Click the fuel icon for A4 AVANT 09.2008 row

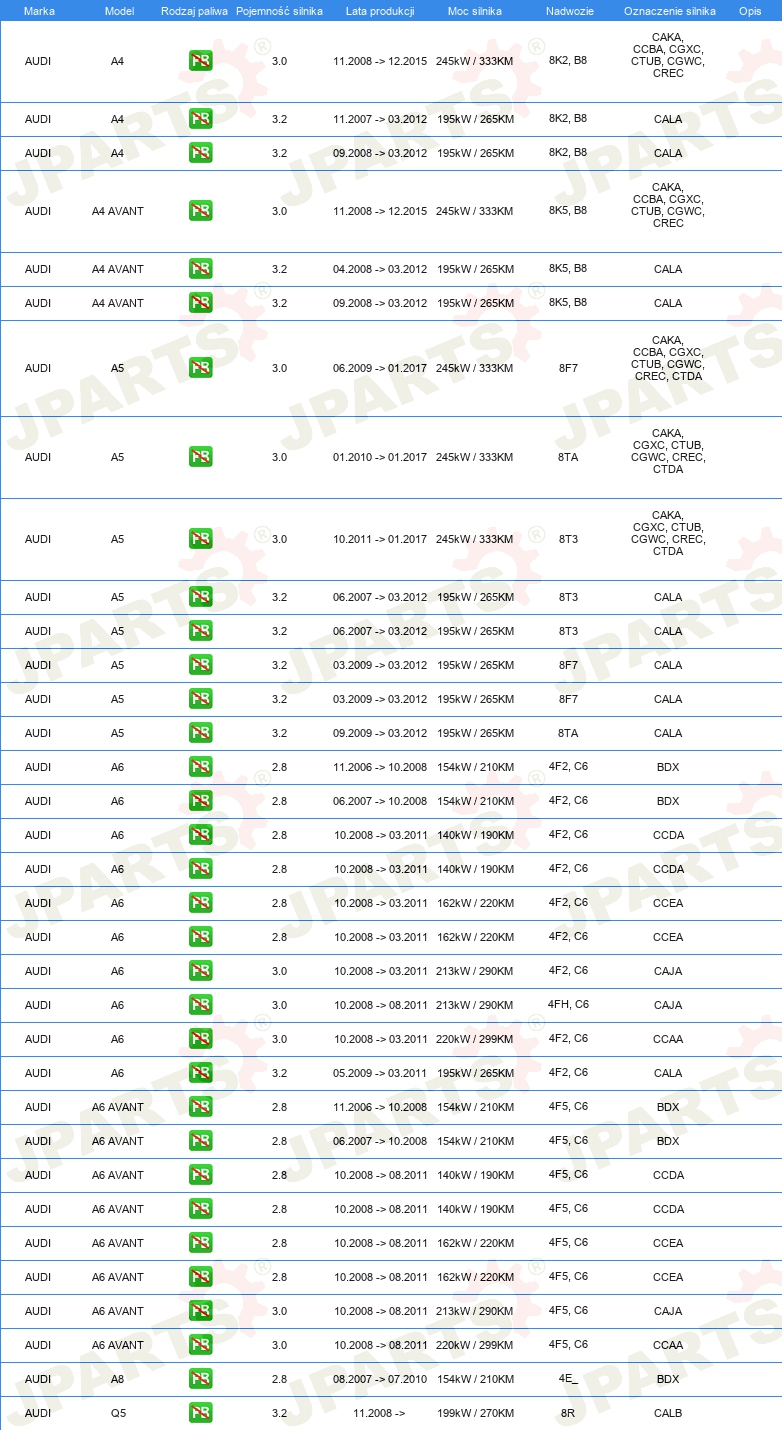click(200, 303)
